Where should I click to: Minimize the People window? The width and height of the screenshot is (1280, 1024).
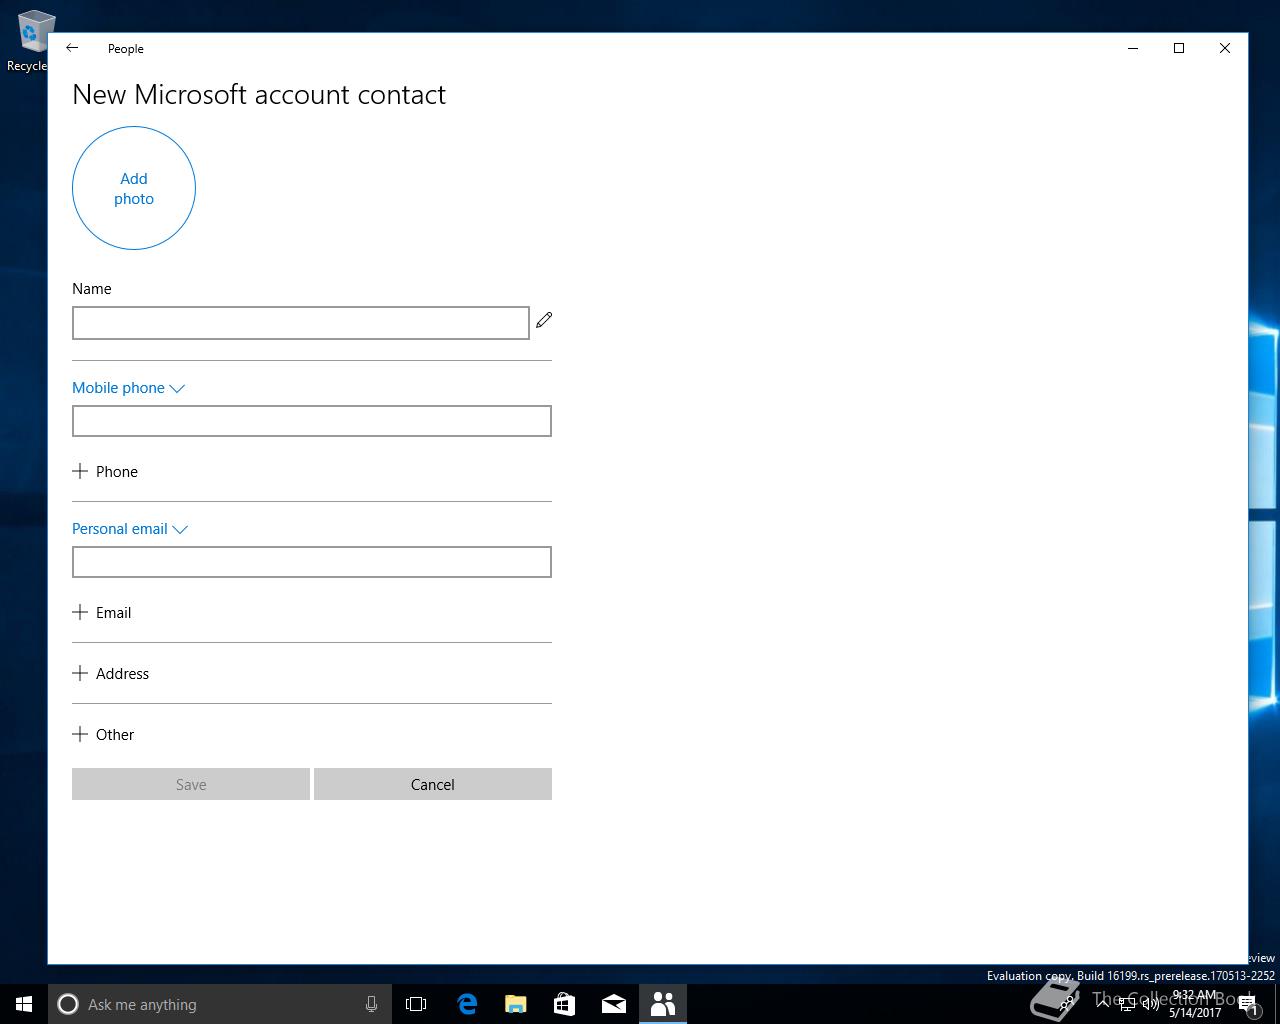[1133, 48]
